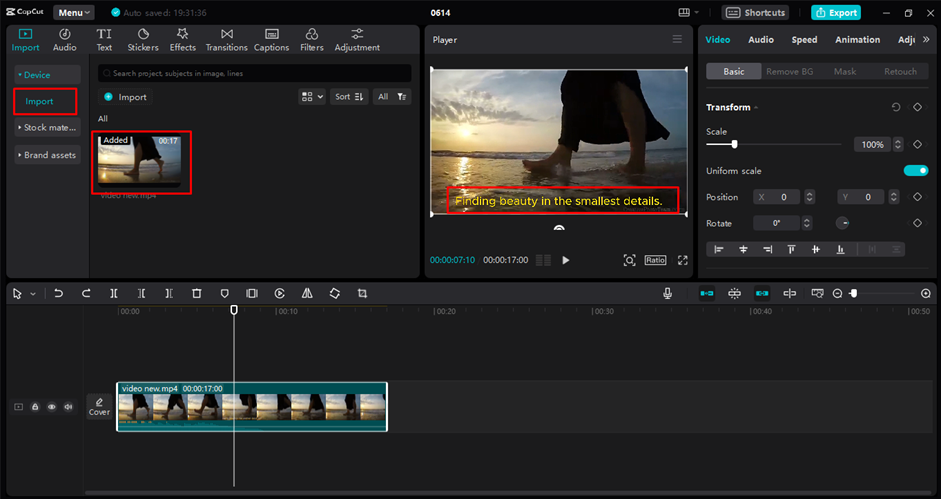Image resolution: width=941 pixels, height=499 pixels.
Task: Zoom in the timeline with plus icon
Action: tap(926, 293)
